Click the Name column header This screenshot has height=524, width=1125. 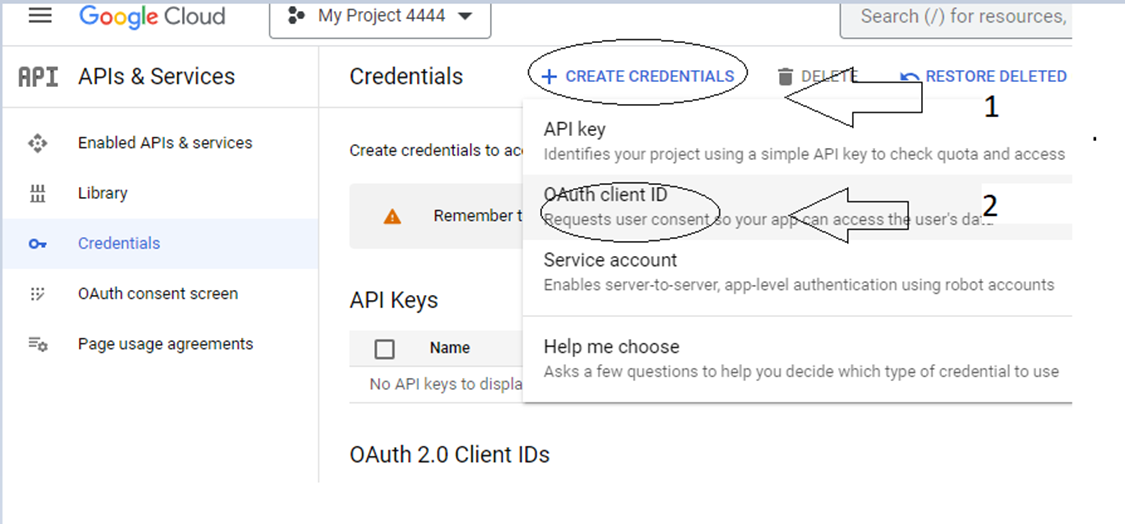[x=450, y=348]
